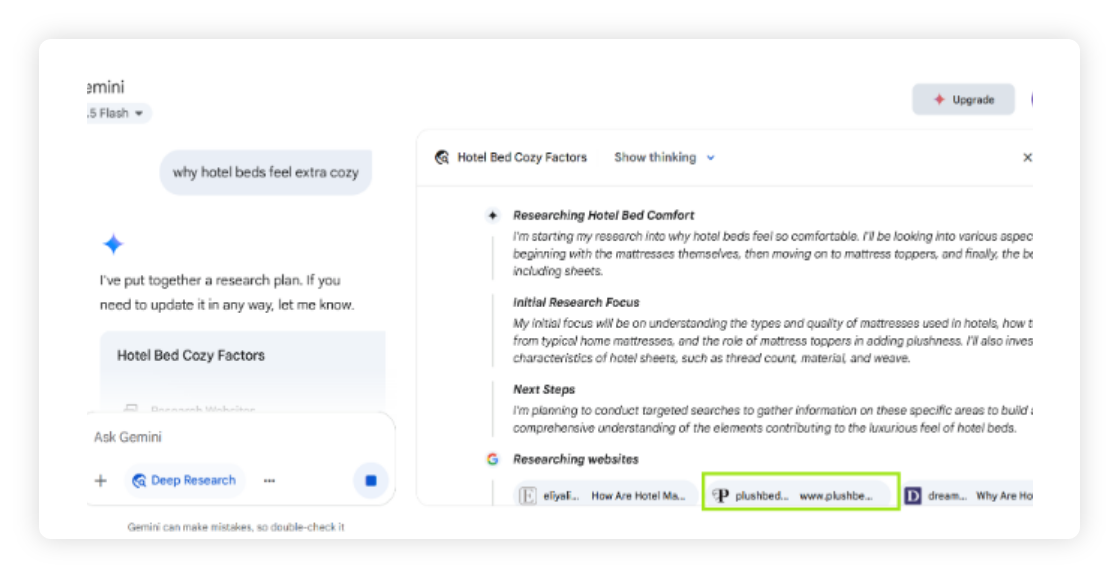Click the Deep Research icon beside report title
This screenshot has width=1119, height=578.
pos(442,158)
